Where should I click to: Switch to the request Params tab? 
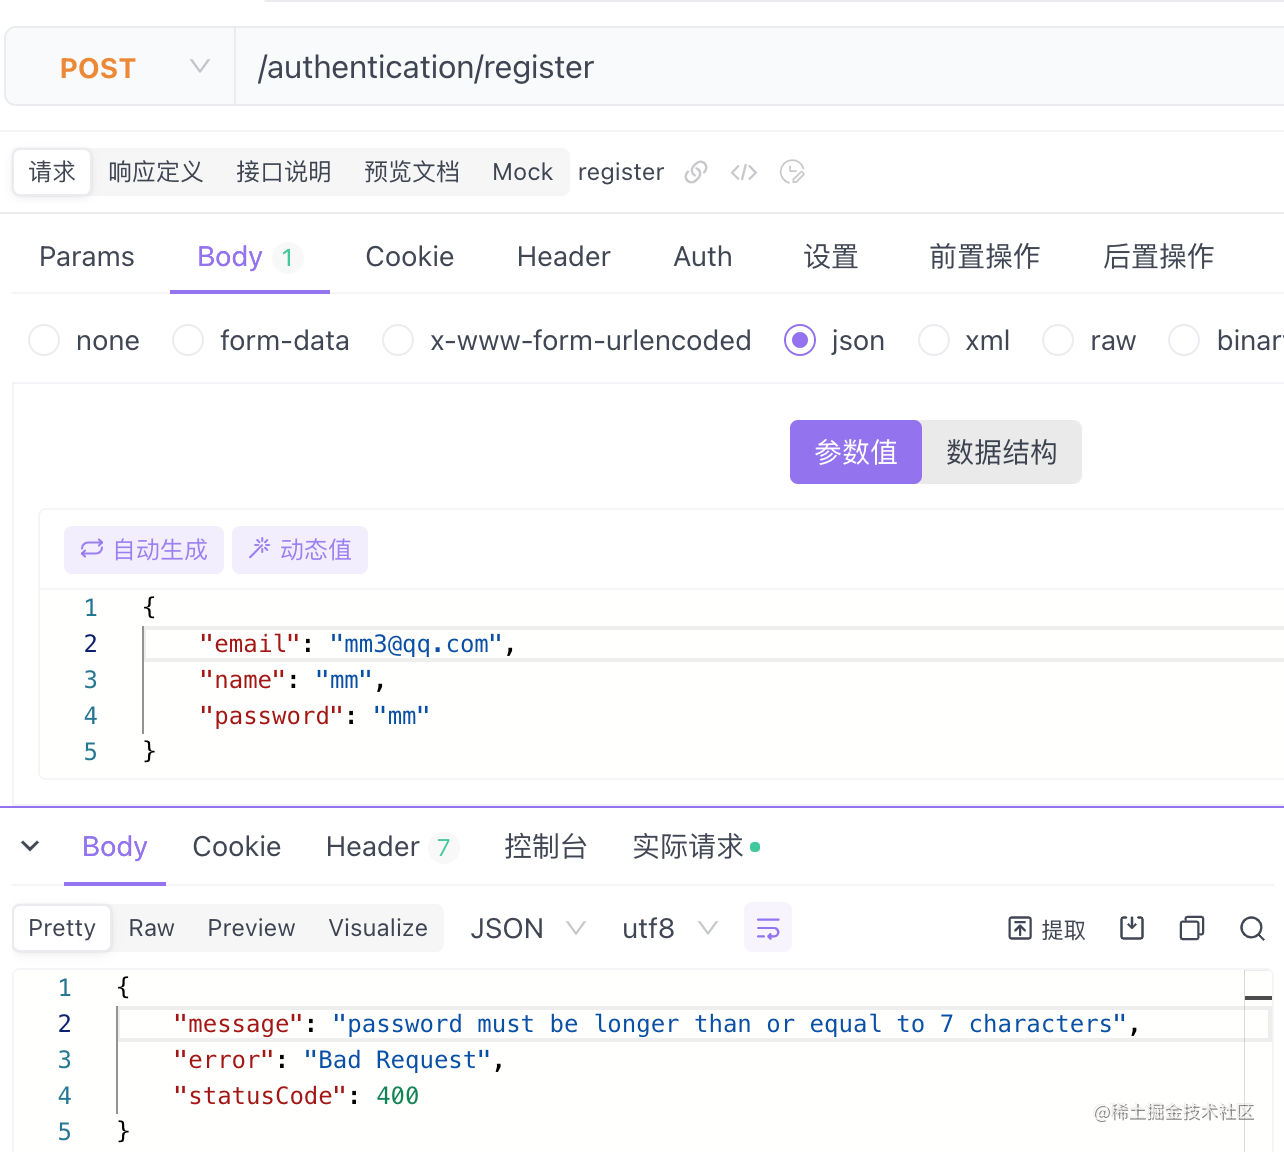(x=87, y=257)
